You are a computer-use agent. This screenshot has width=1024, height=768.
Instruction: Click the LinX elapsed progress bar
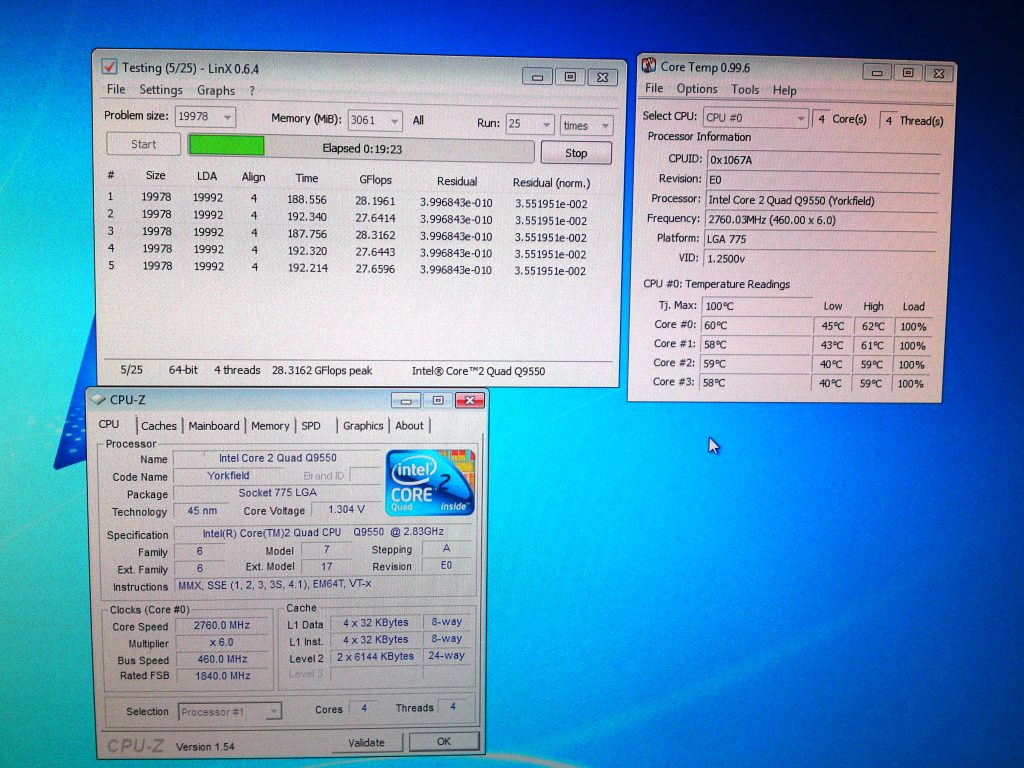[361, 148]
